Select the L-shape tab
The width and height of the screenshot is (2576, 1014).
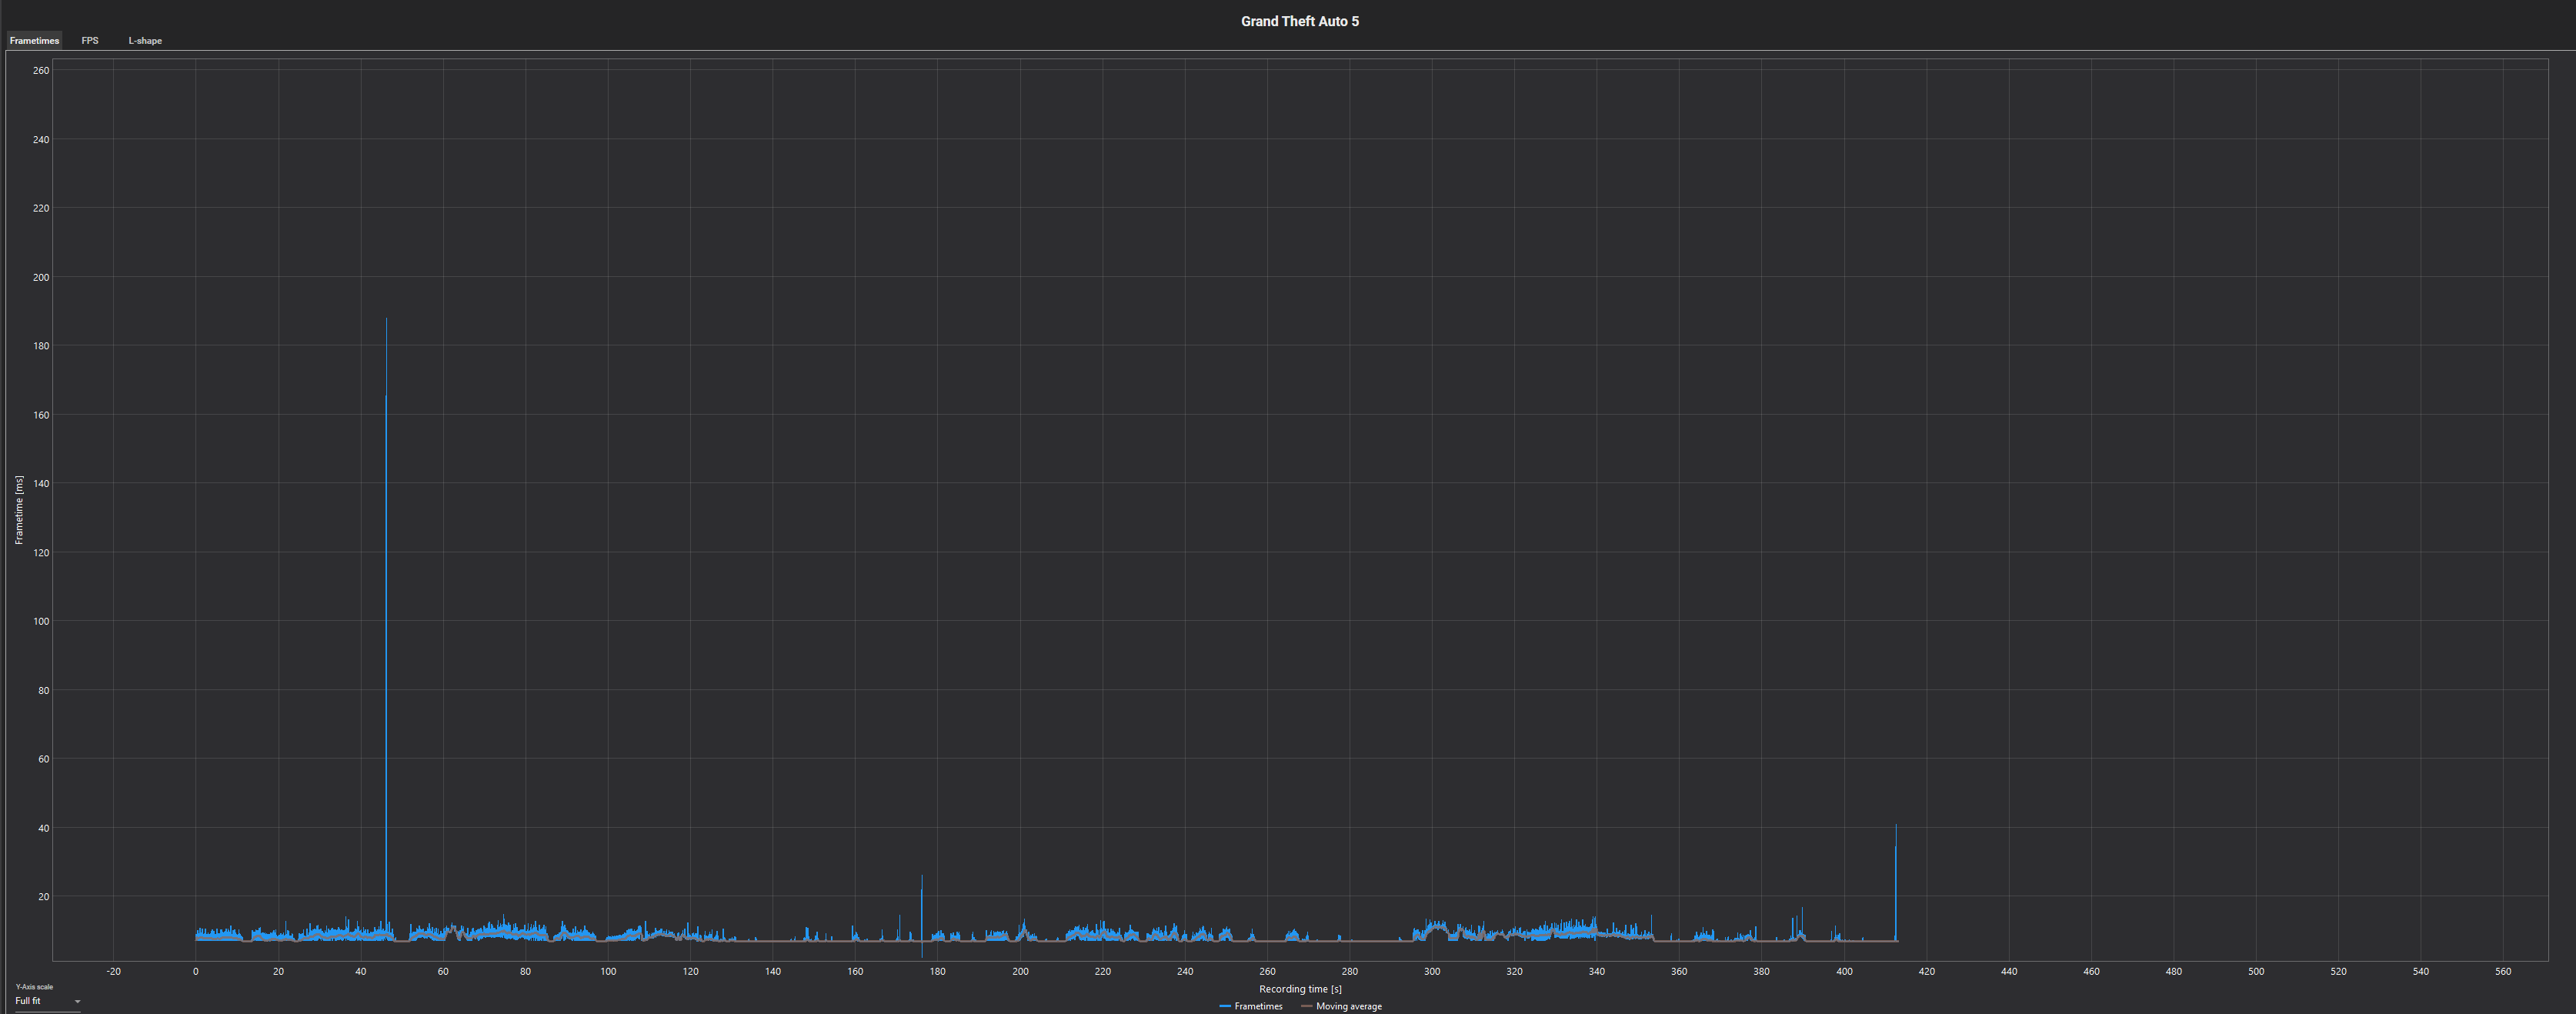point(145,41)
